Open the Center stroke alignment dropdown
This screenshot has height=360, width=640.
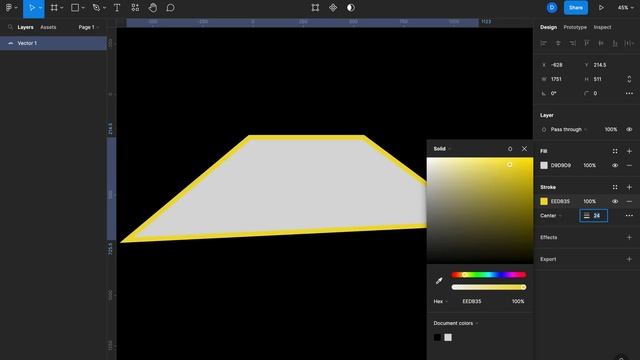551,216
